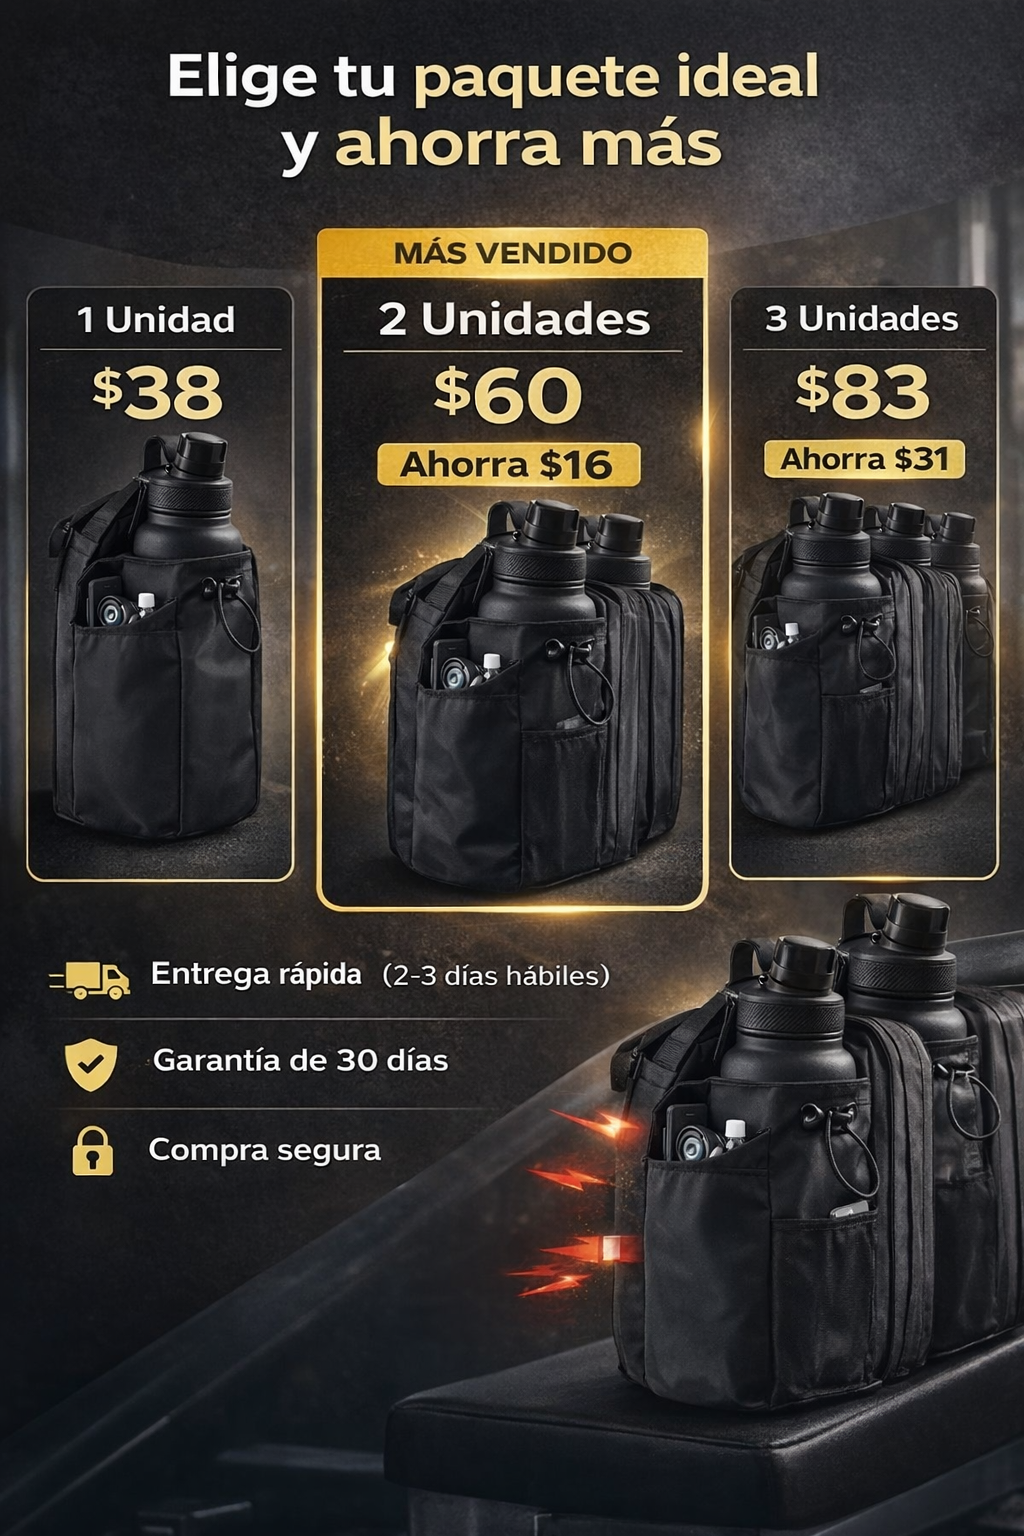The image size is (1024, 1536).
Task: Click the shield checkmark guarantee icon
Action: point(91,1064)
